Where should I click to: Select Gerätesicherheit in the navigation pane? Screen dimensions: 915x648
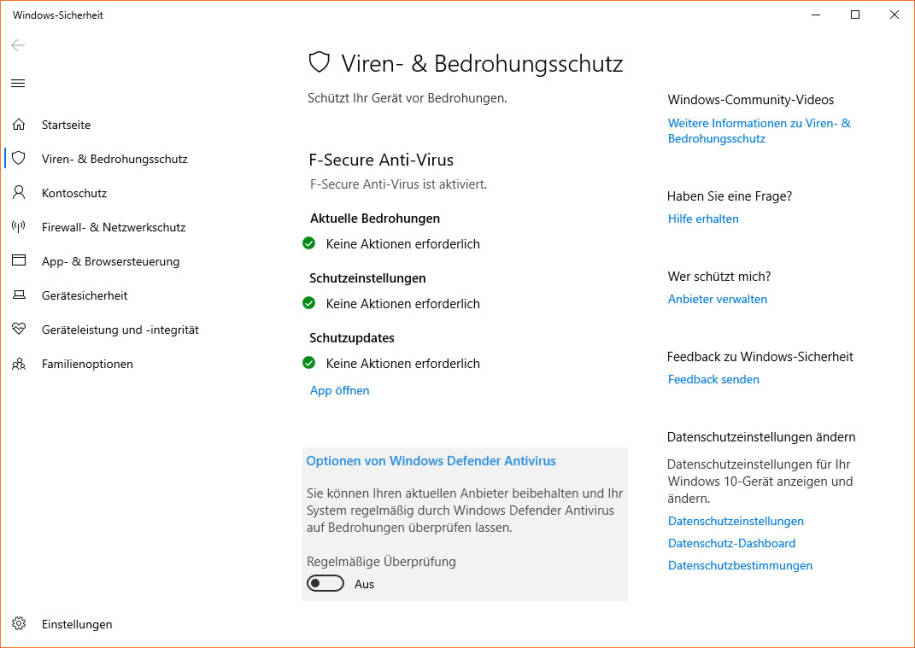86,295
